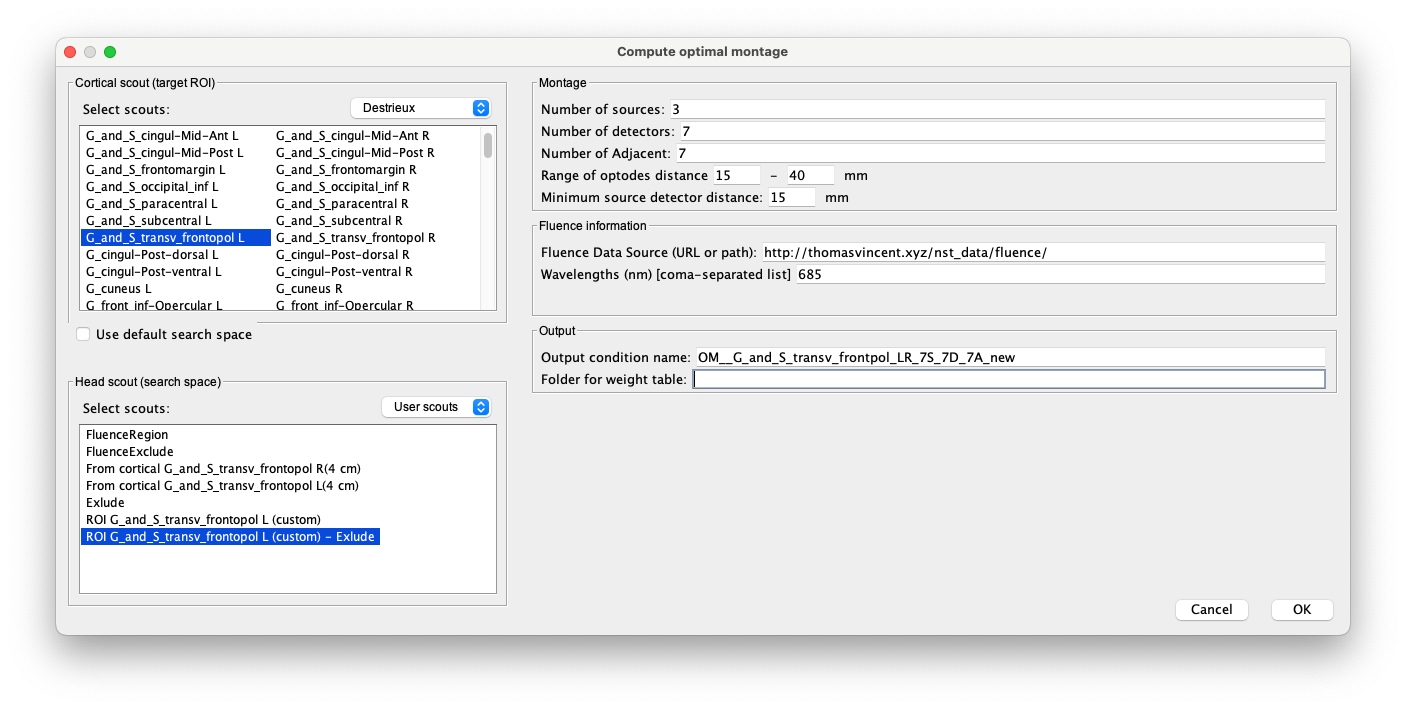Select scout G_and_S_cingul-Mid-Post R

click(x=355, y=153)
